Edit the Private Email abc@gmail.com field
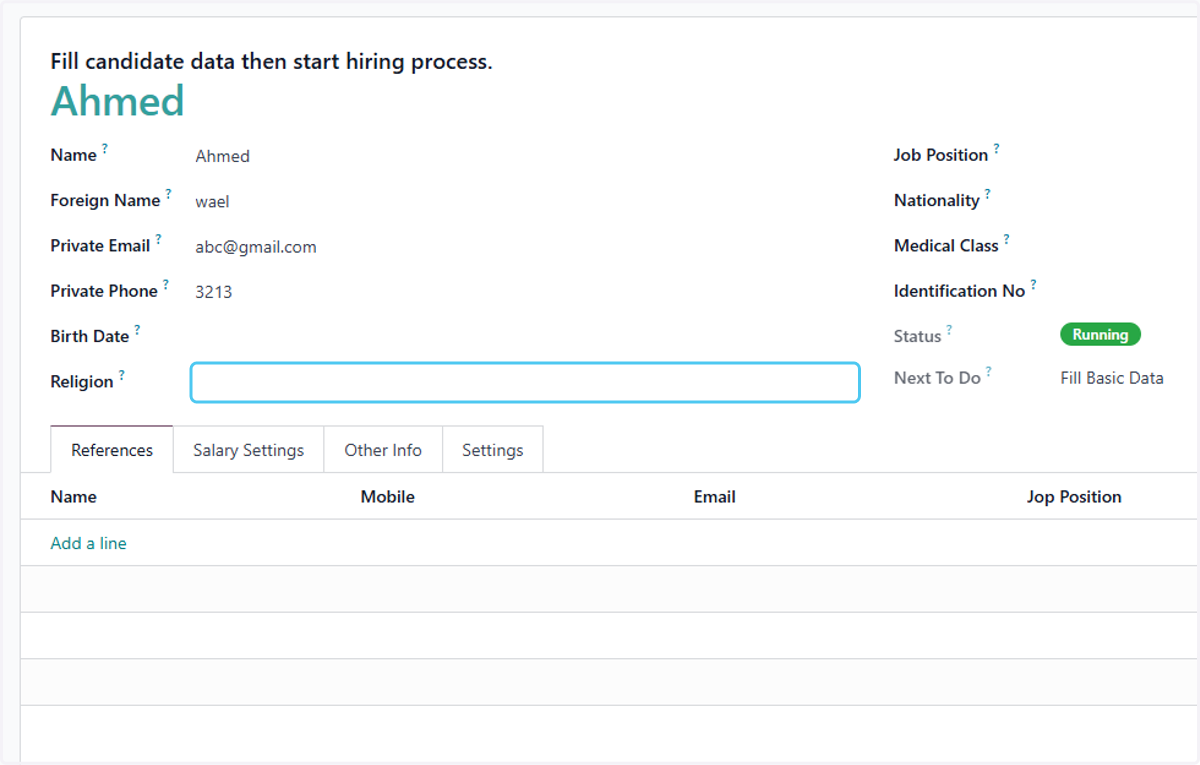Viewport: 1200px width, 765px height. (x=525, y=247)
